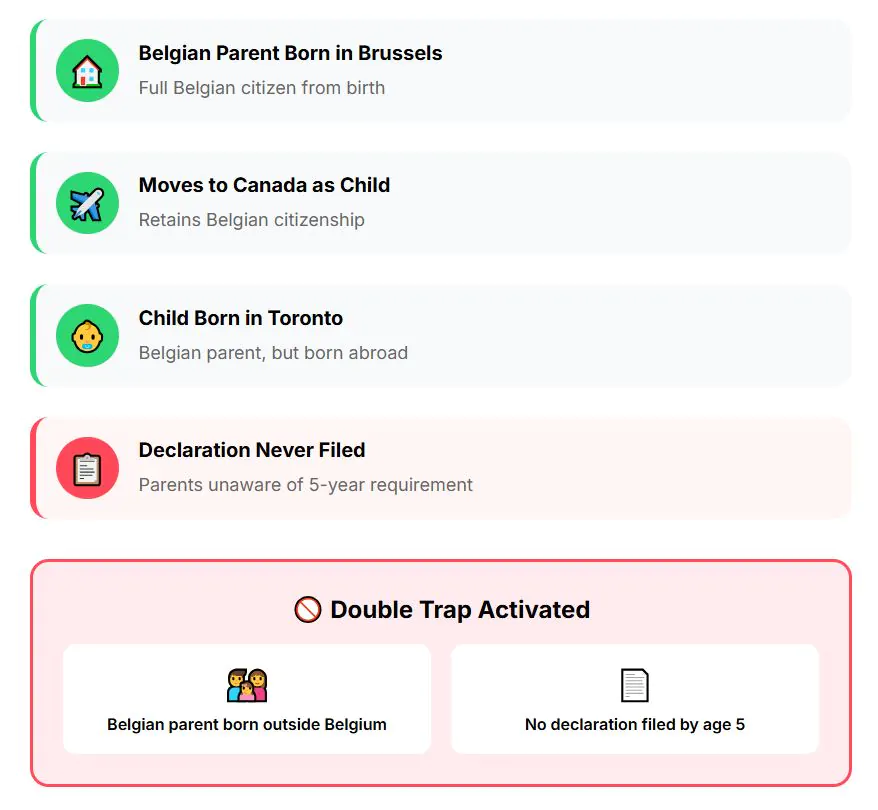Image resolution: width=878 pixels, height=810 pixels.
Task: Click 'No declaration filed by age 5' label
Action: 635,724
